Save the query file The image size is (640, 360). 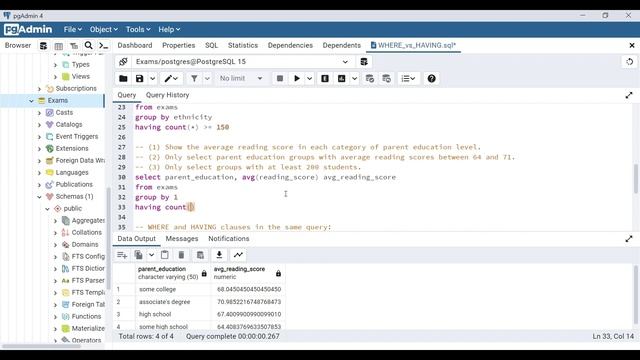(140, 78)
